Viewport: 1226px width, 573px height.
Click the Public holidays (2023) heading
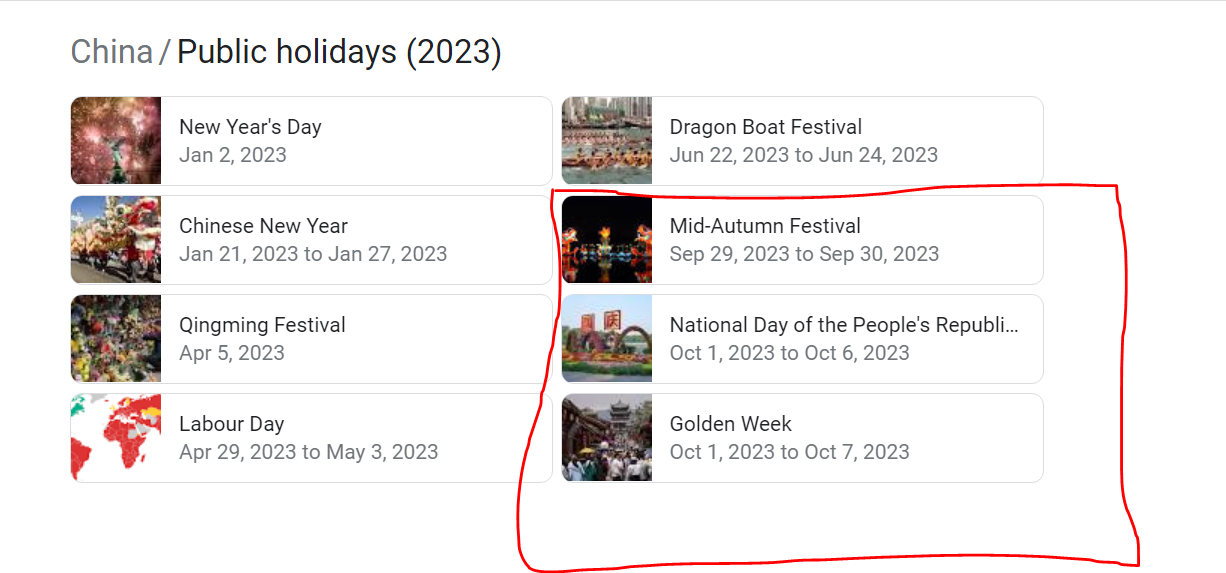coord(339,51)
